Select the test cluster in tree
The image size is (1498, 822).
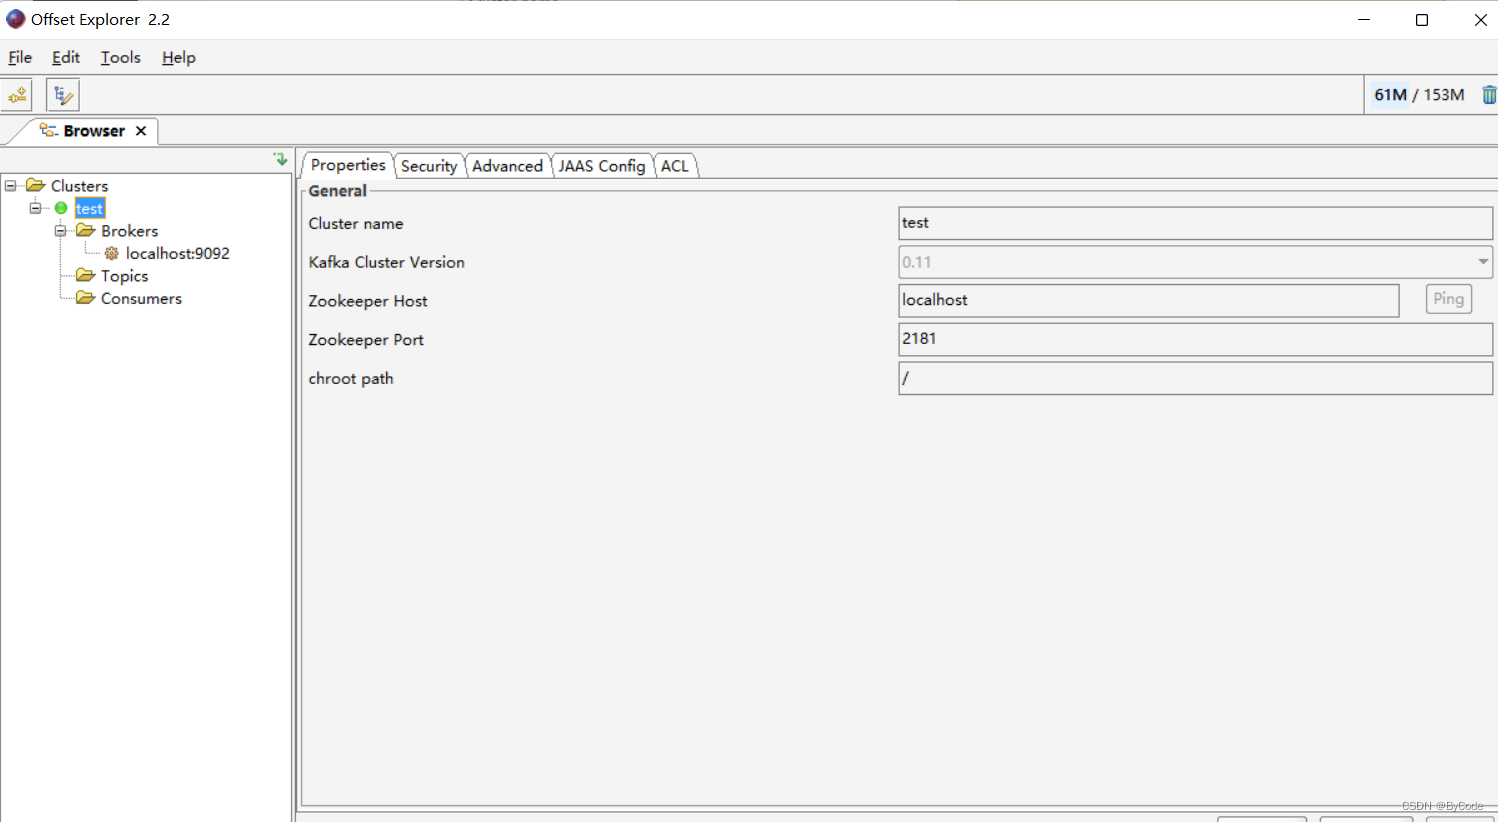[89, 208]
